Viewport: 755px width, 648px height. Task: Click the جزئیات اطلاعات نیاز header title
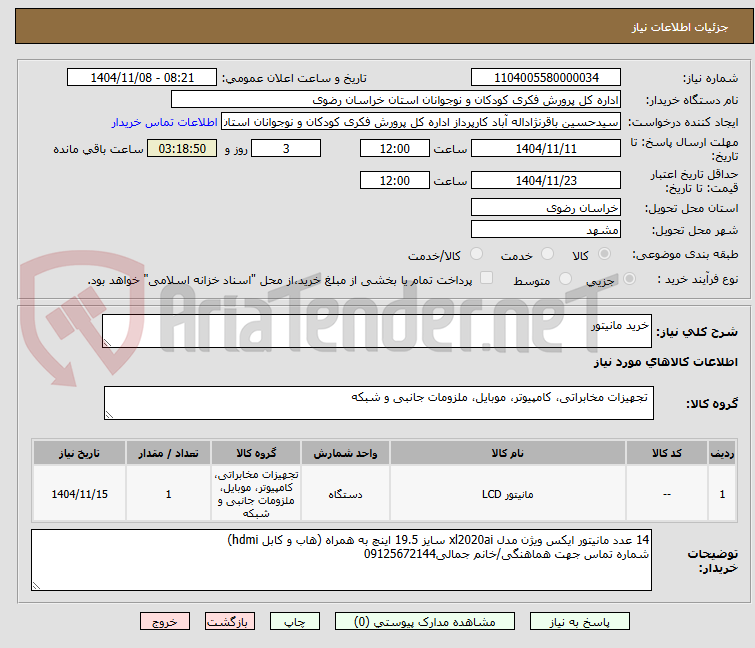click(x=679, y=27)
